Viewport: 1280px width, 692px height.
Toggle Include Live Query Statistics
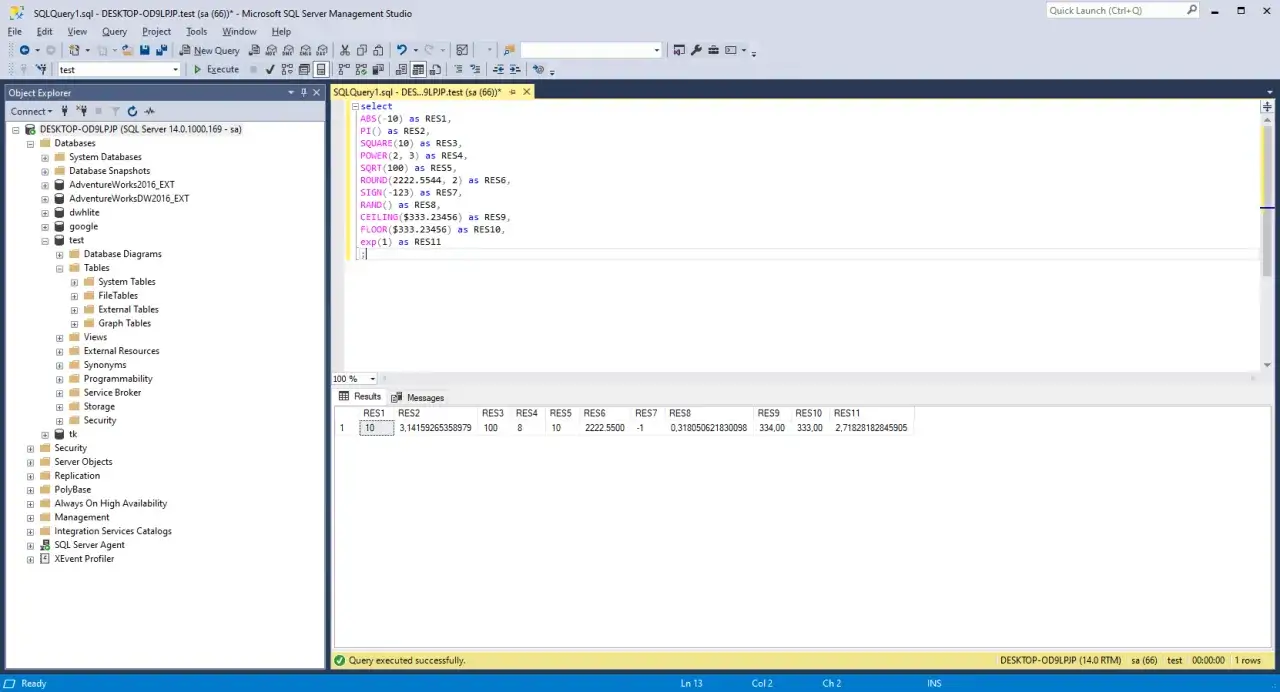tap(361, 69)
